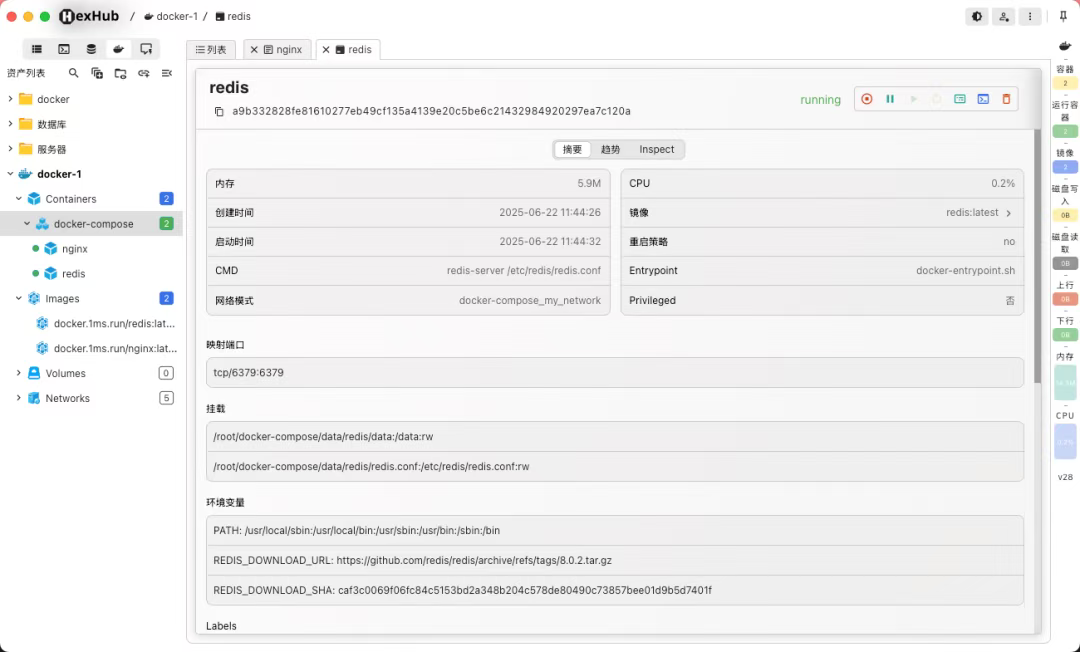Screen dimensions: 1080x652
Task: Open the redis container terminal
Action: pyautogui.click(x=983, y=99)
